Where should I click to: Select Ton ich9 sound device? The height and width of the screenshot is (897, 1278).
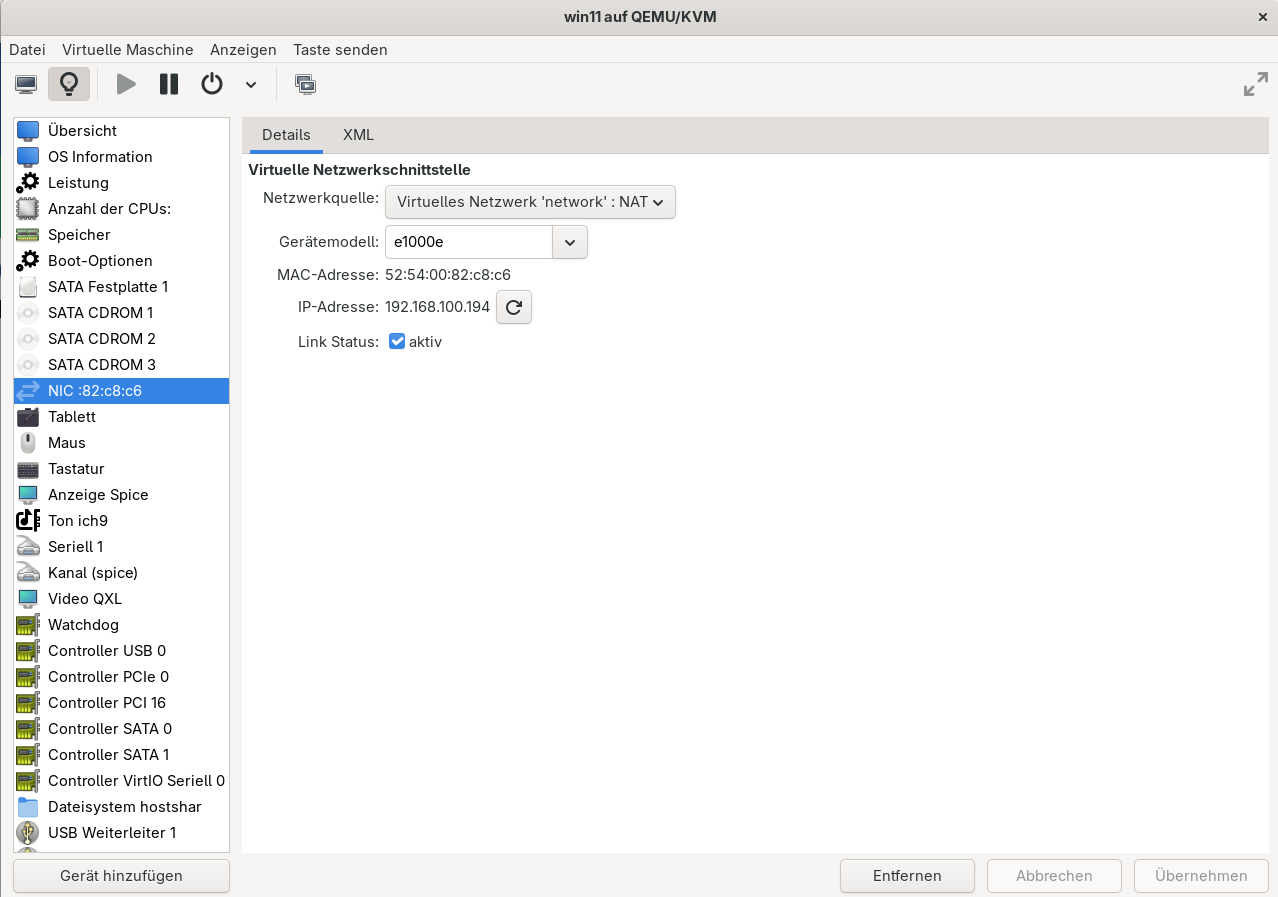click(121, 521)
